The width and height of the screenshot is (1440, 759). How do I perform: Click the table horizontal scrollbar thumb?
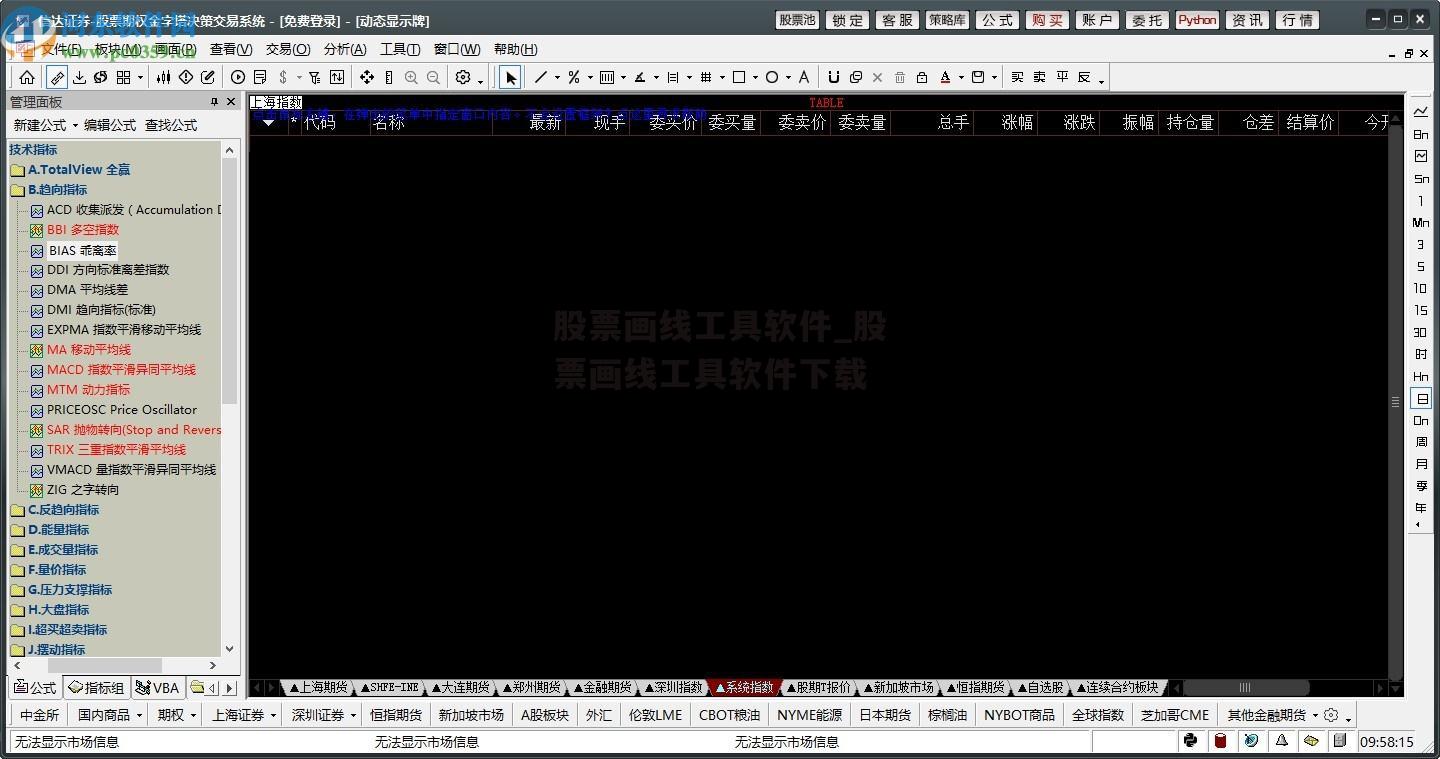coord(1246,687)
